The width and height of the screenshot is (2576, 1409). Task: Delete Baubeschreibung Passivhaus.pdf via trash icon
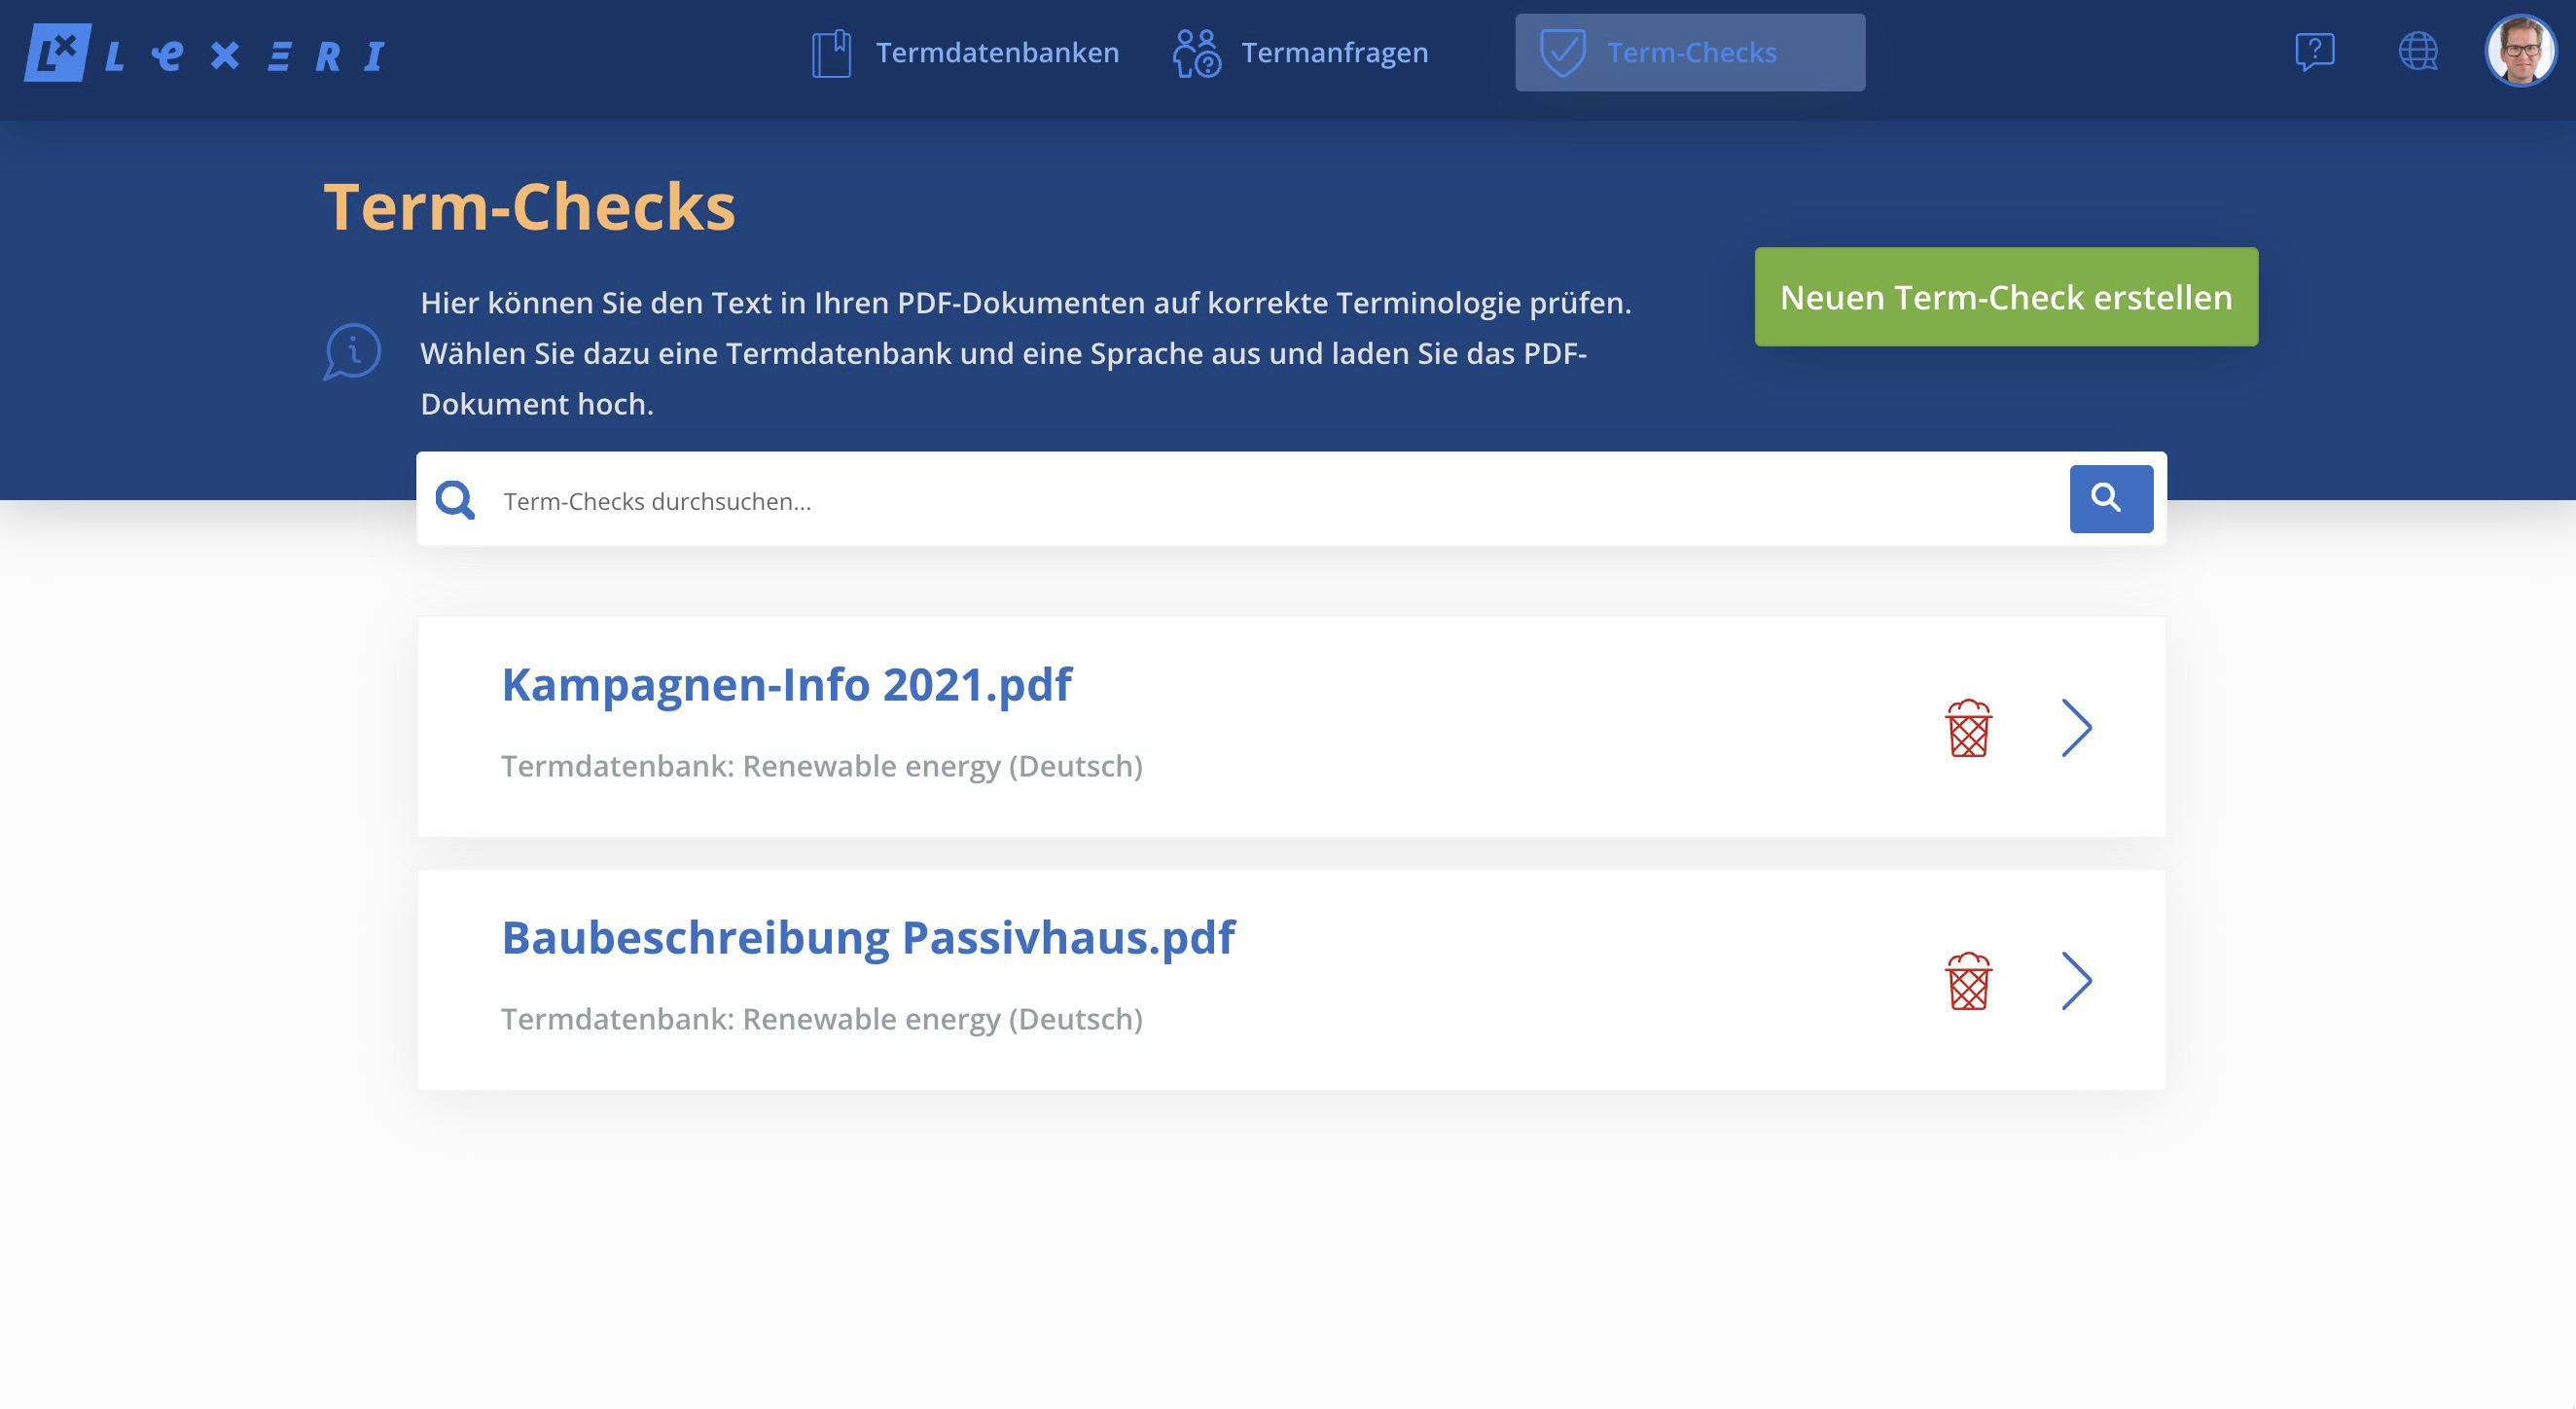[1968, 981]
